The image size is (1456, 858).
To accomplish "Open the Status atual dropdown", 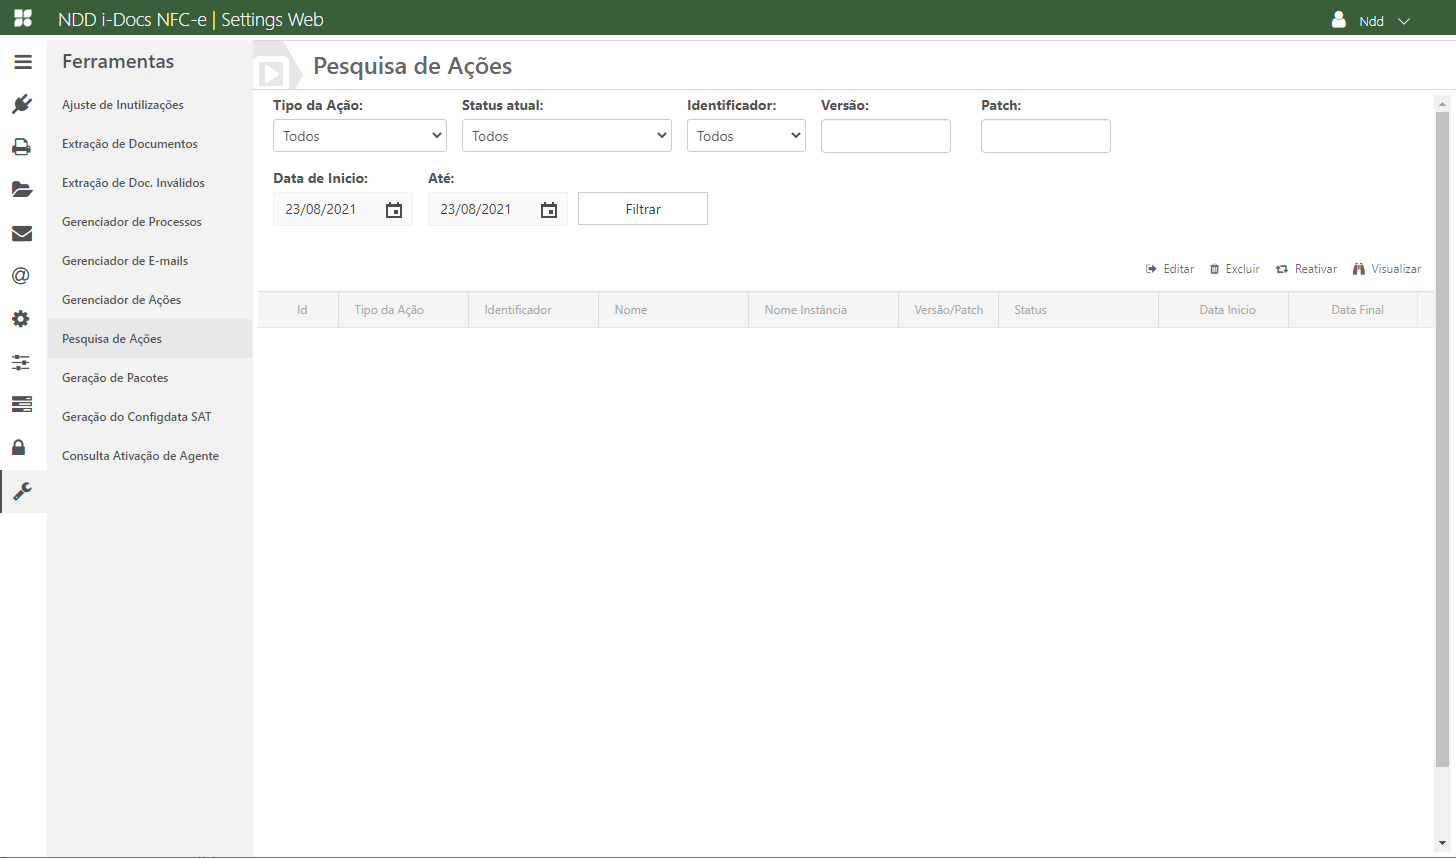I will 566,136.
